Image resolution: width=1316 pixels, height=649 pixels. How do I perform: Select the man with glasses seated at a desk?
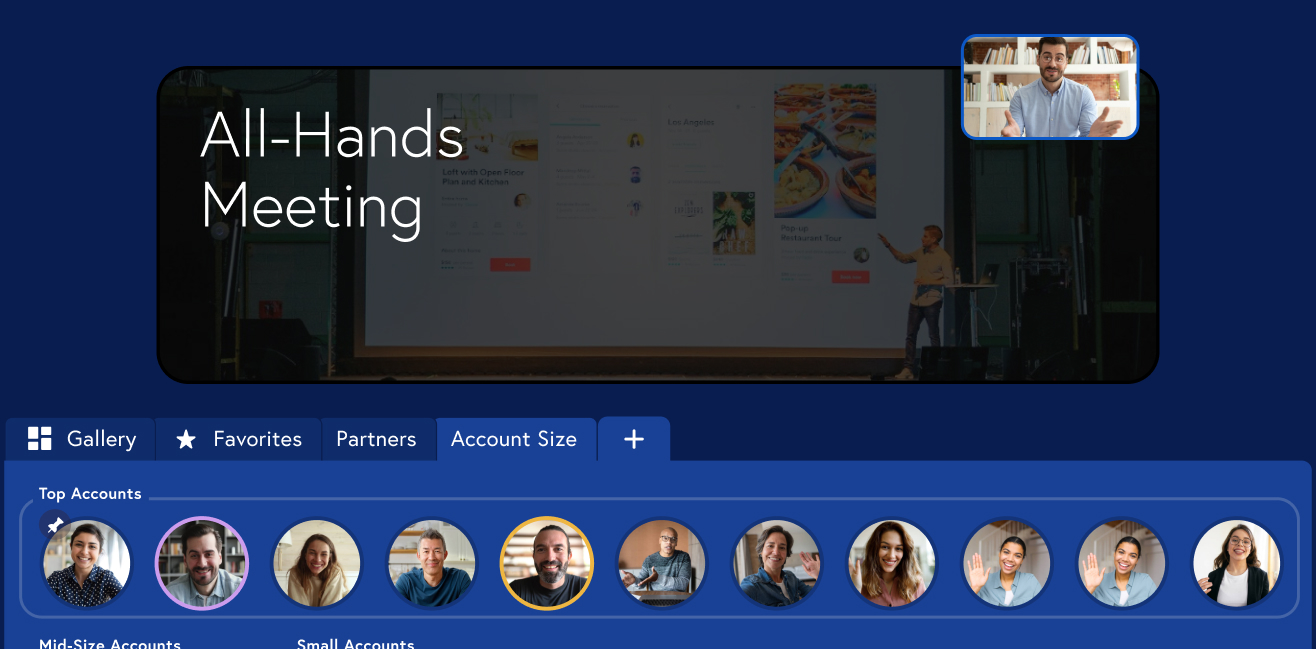662,563
